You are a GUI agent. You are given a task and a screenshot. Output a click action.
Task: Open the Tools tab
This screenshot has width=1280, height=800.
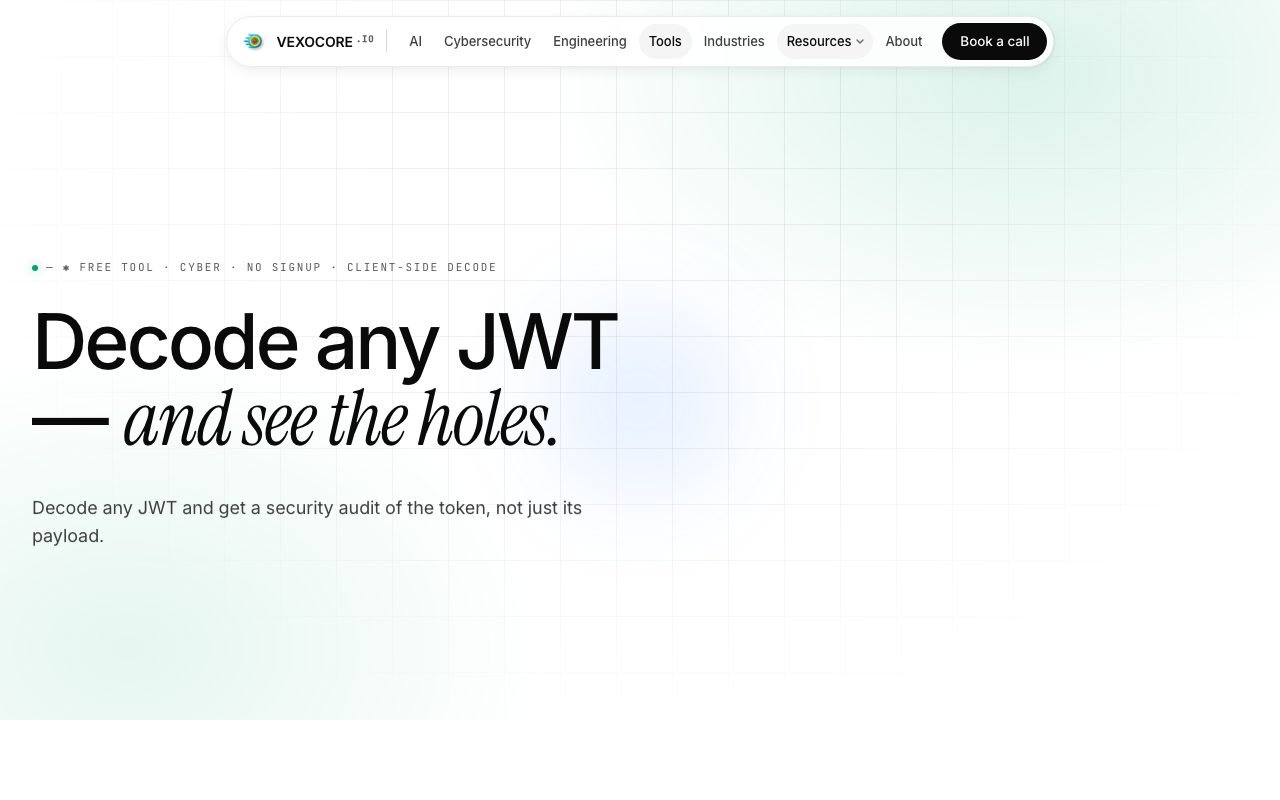tap(665, 41)
